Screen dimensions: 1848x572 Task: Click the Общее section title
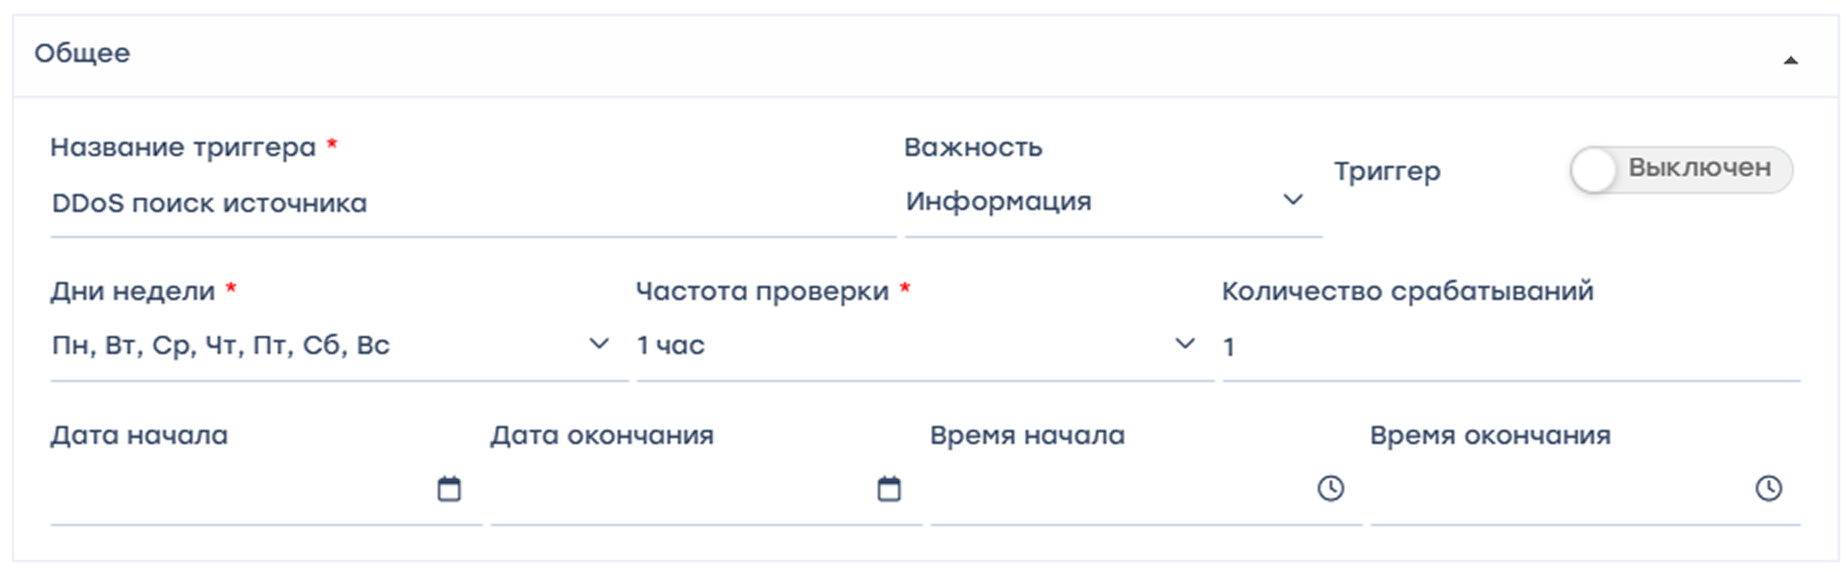pos(82,53)
